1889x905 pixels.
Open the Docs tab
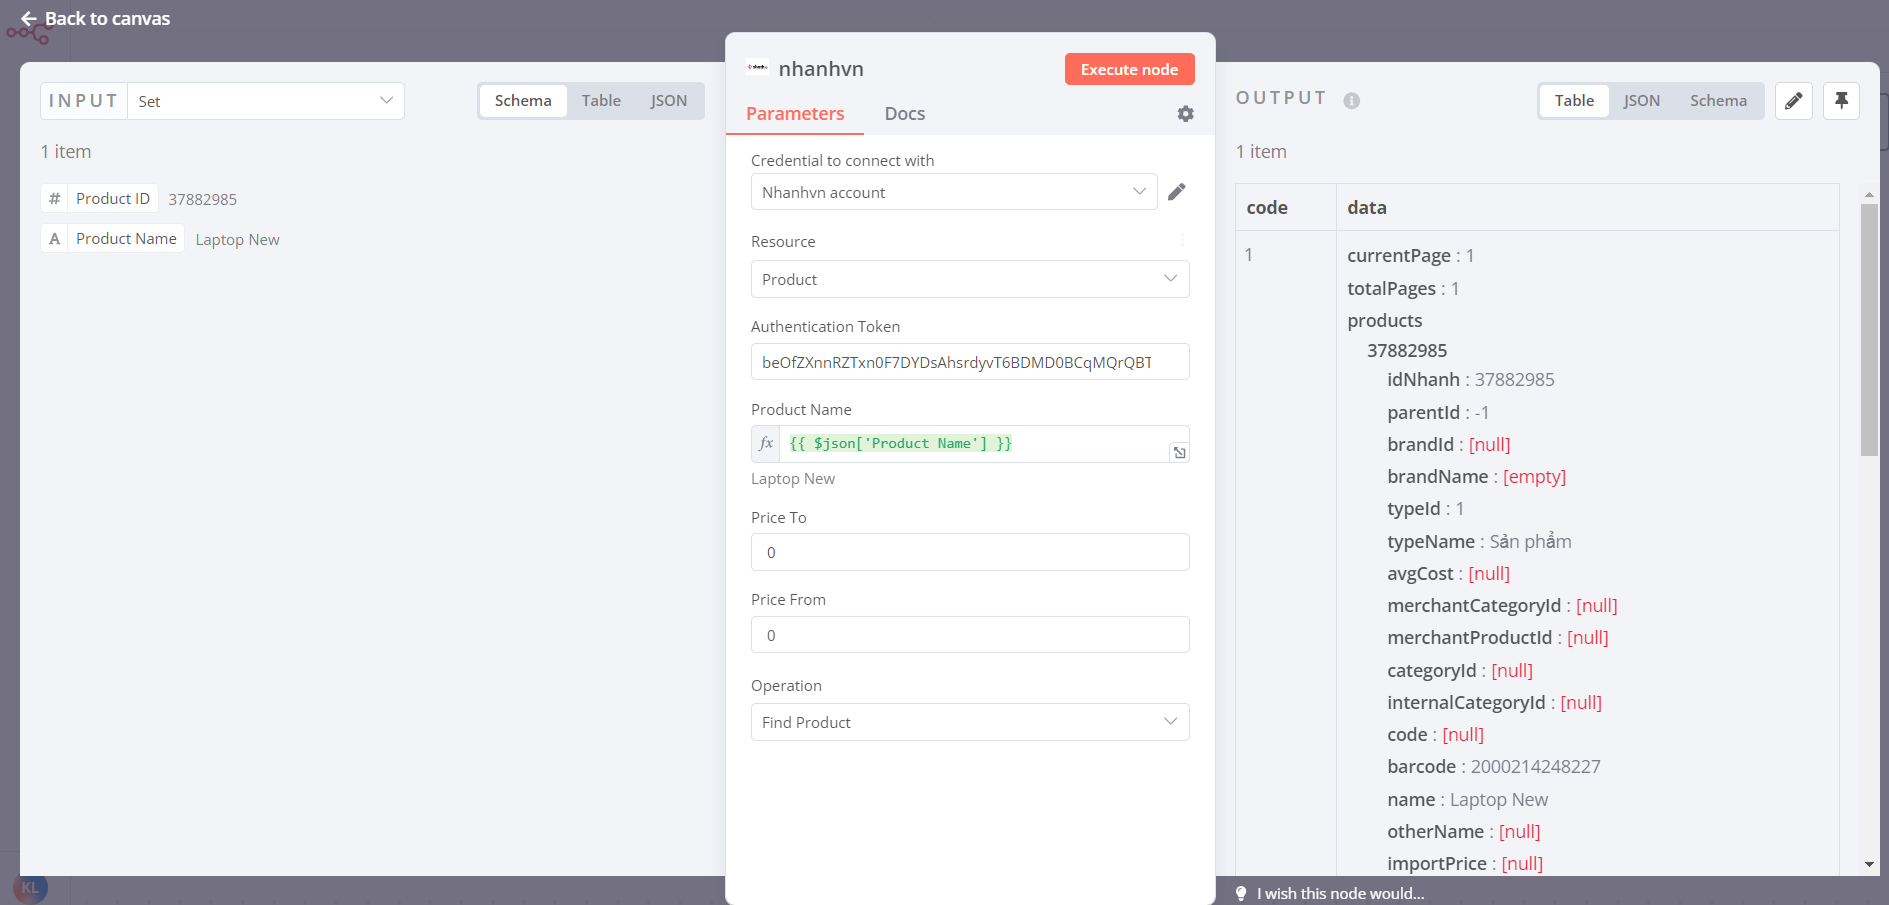coord(904,114)
